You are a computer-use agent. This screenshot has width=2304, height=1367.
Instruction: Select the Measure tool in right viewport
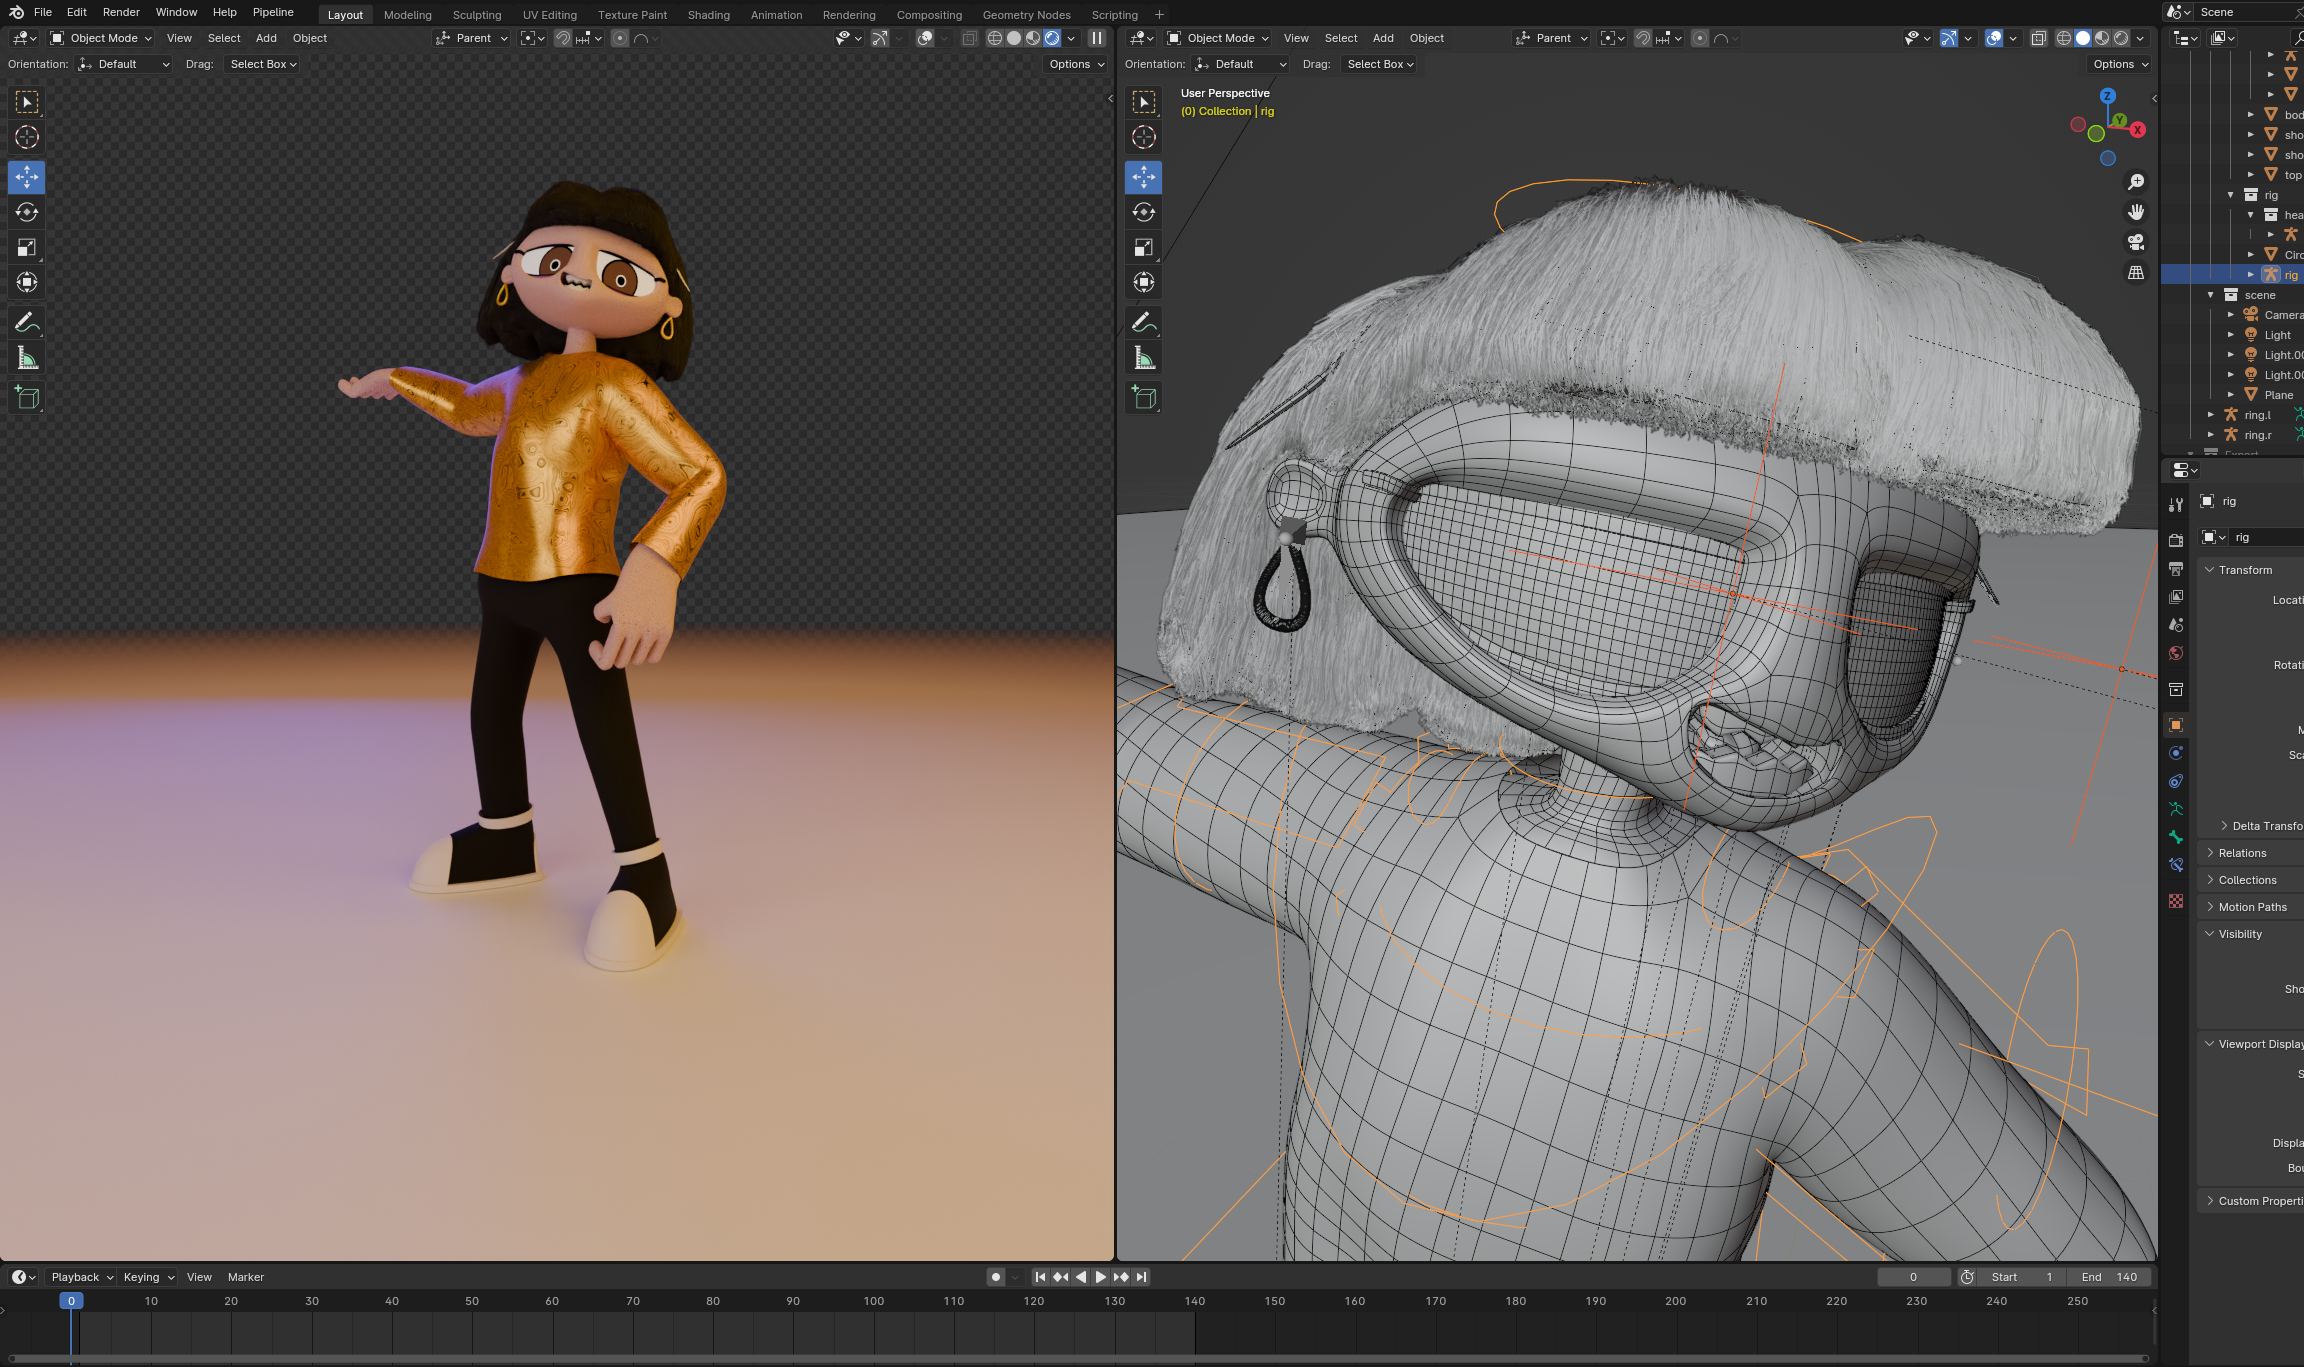click(1144, 358)
